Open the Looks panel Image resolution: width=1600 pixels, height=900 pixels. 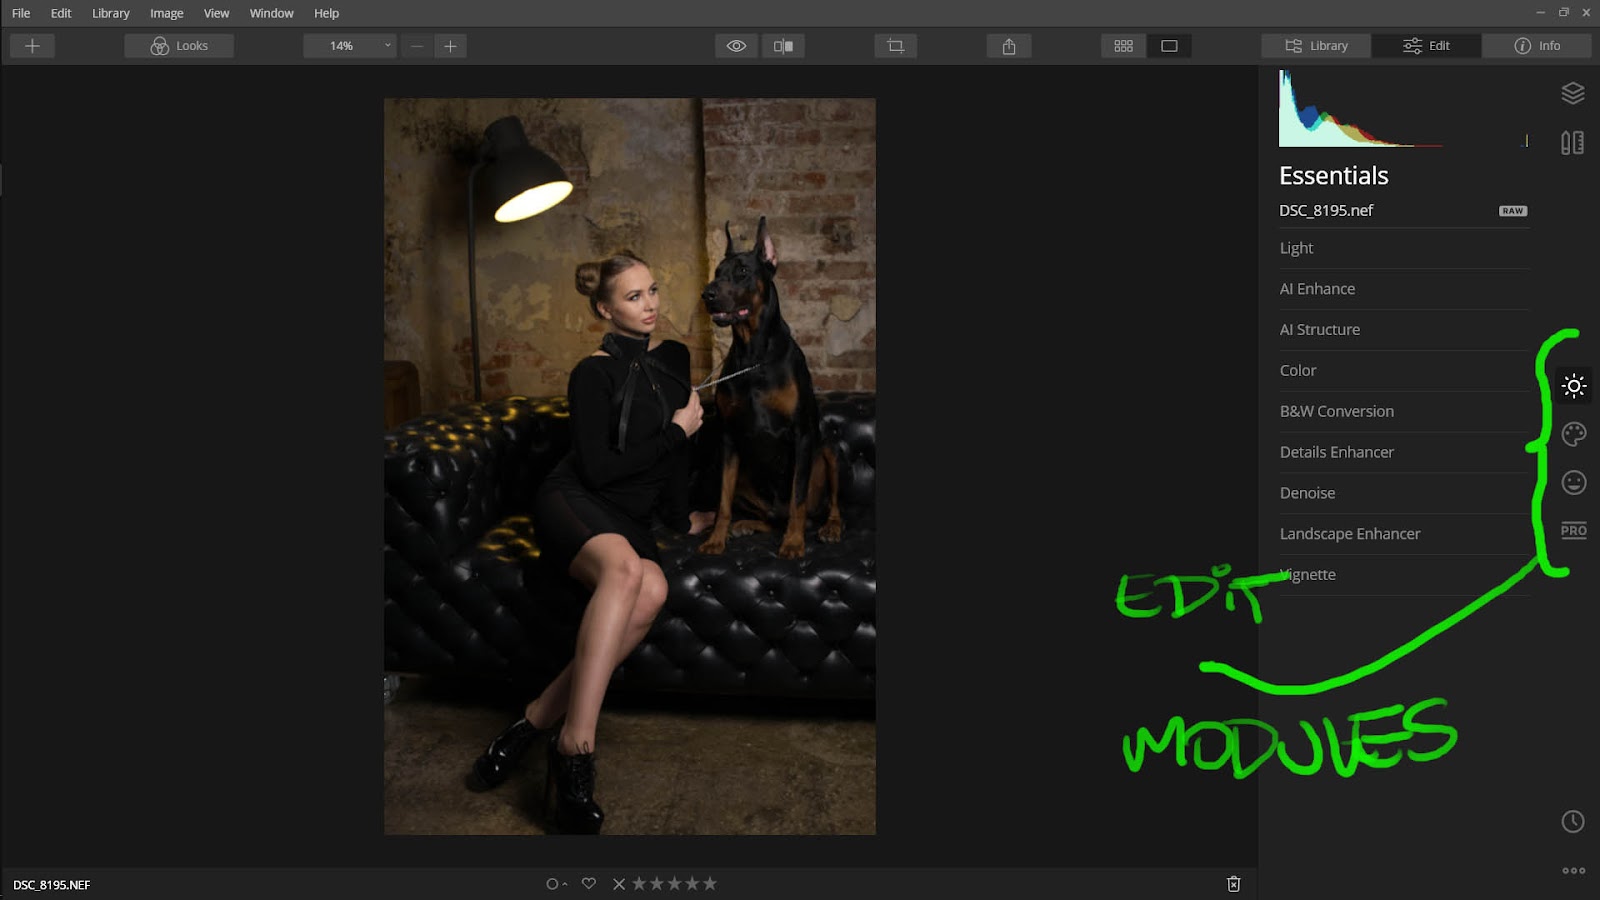pyautogui.click(x=179, y=46)
